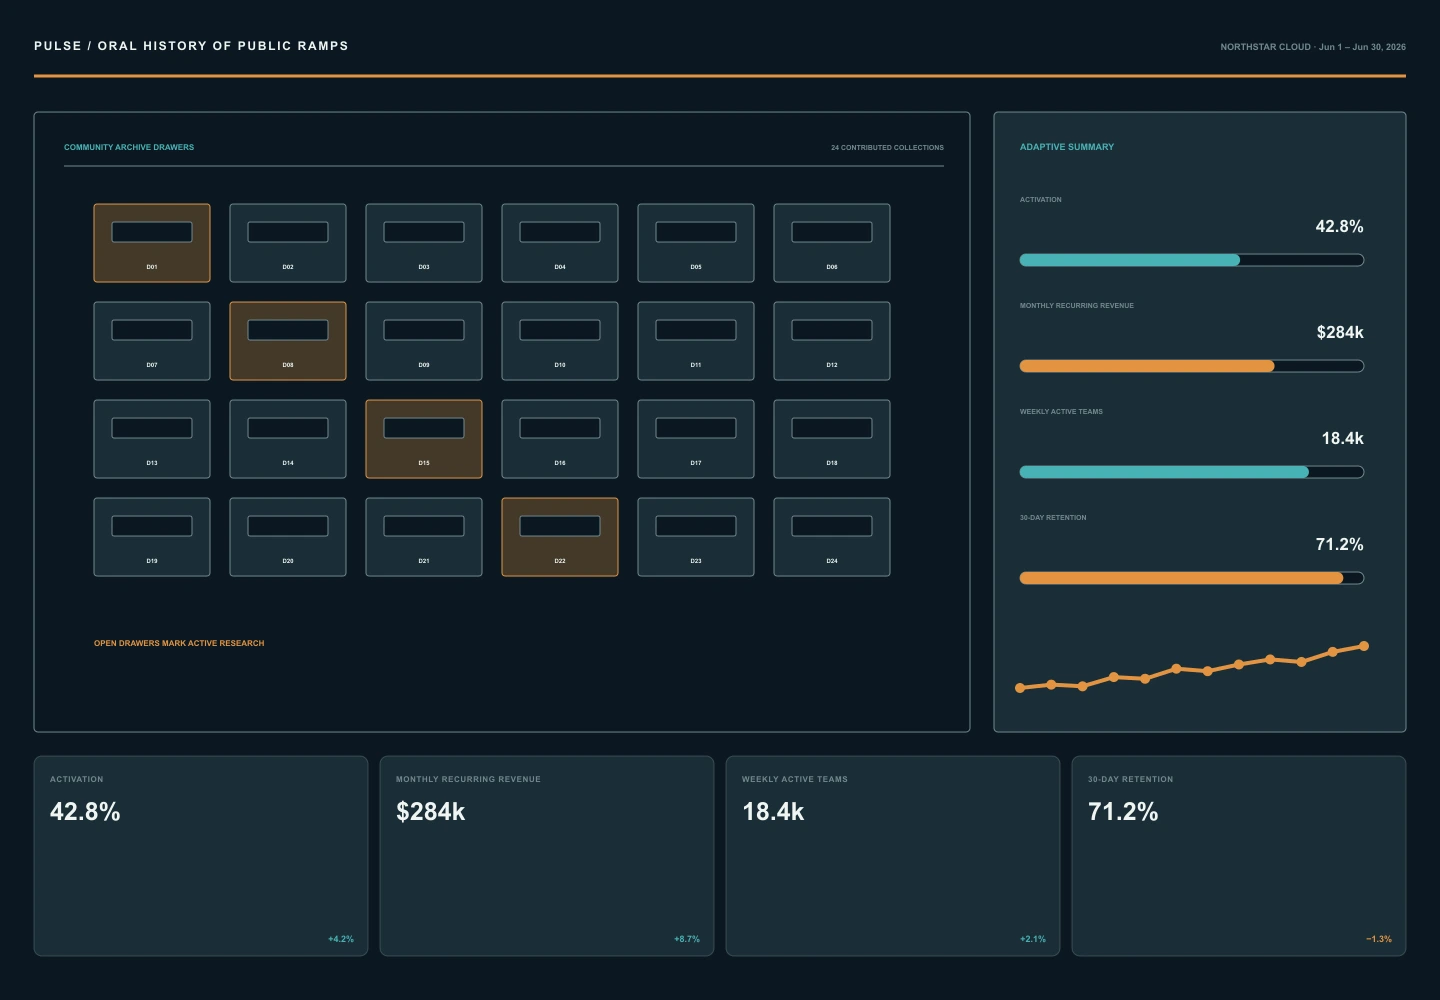Image resolution: width=1440 pixels, height=1000 pixels.
Task: Select drawer D16
Action: click(560, 439)
